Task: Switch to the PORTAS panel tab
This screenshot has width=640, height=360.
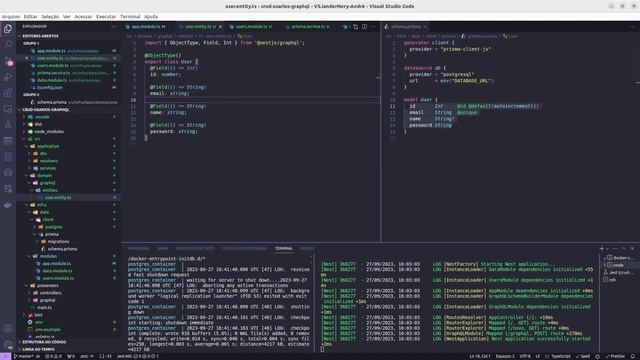Action: point(307,248)
